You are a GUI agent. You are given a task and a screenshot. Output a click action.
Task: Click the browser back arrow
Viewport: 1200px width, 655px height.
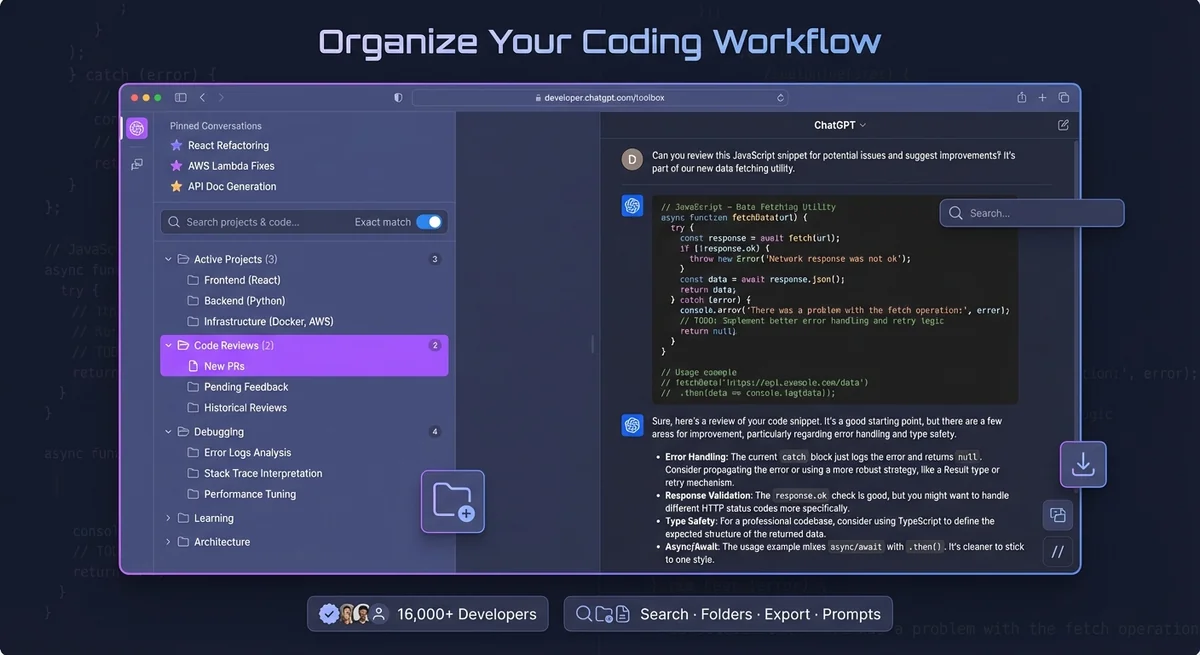pos(201,97)
